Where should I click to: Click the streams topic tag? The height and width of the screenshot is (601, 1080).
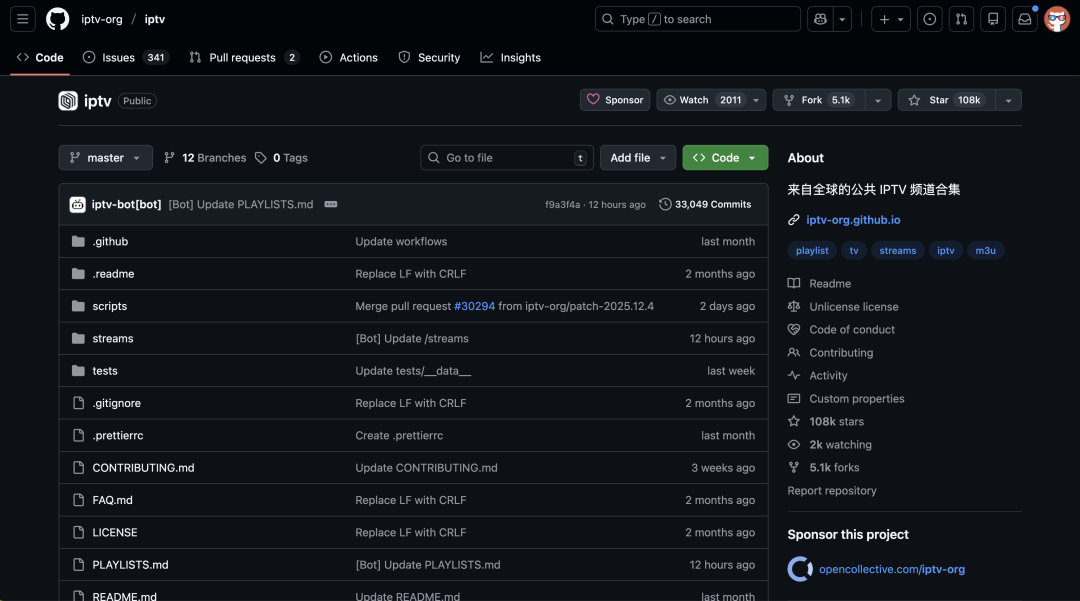[x=897, y=251]
